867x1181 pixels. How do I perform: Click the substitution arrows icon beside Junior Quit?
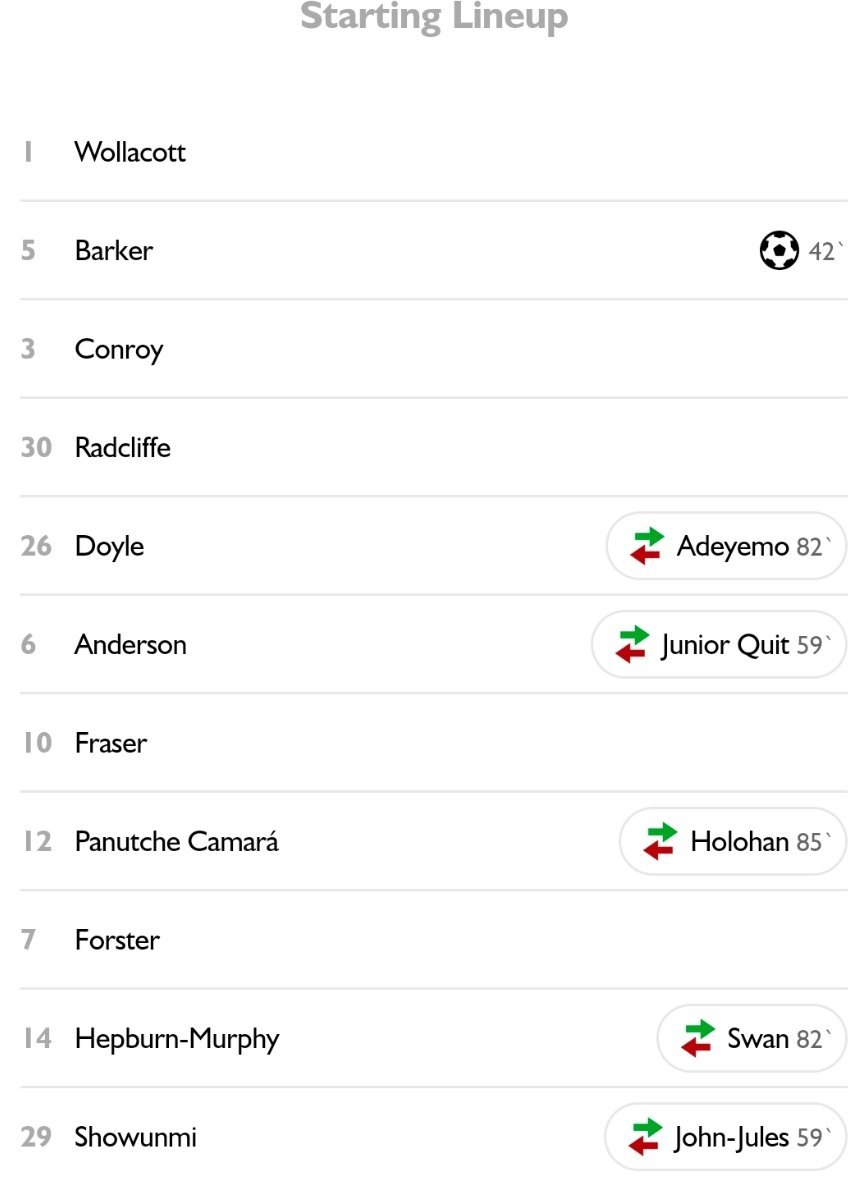click(632, 645)
